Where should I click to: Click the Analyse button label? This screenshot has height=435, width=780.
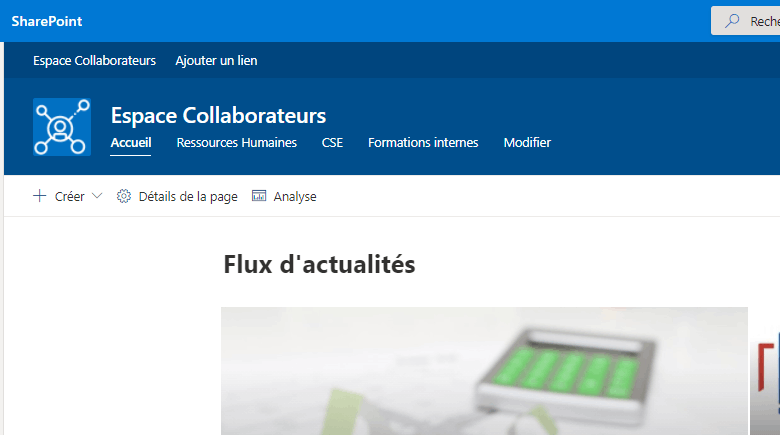[x=295, y=197]
